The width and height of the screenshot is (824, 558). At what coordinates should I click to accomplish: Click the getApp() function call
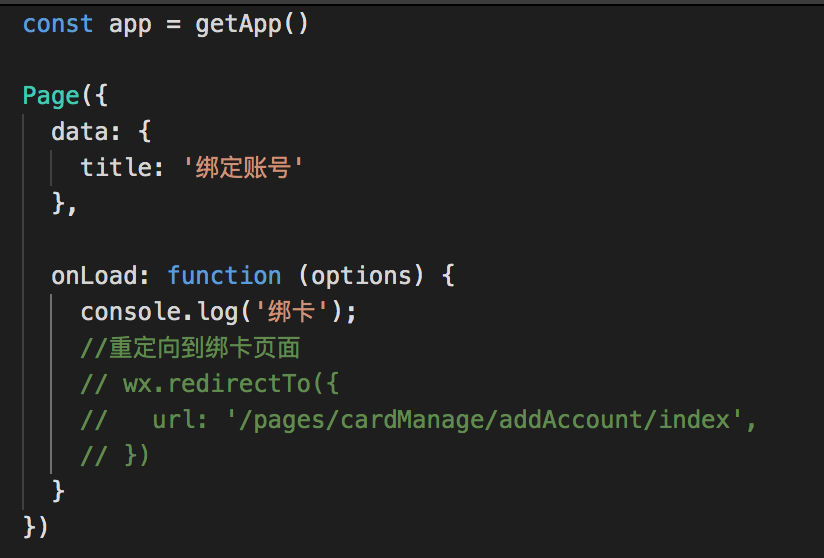[252, 24]
